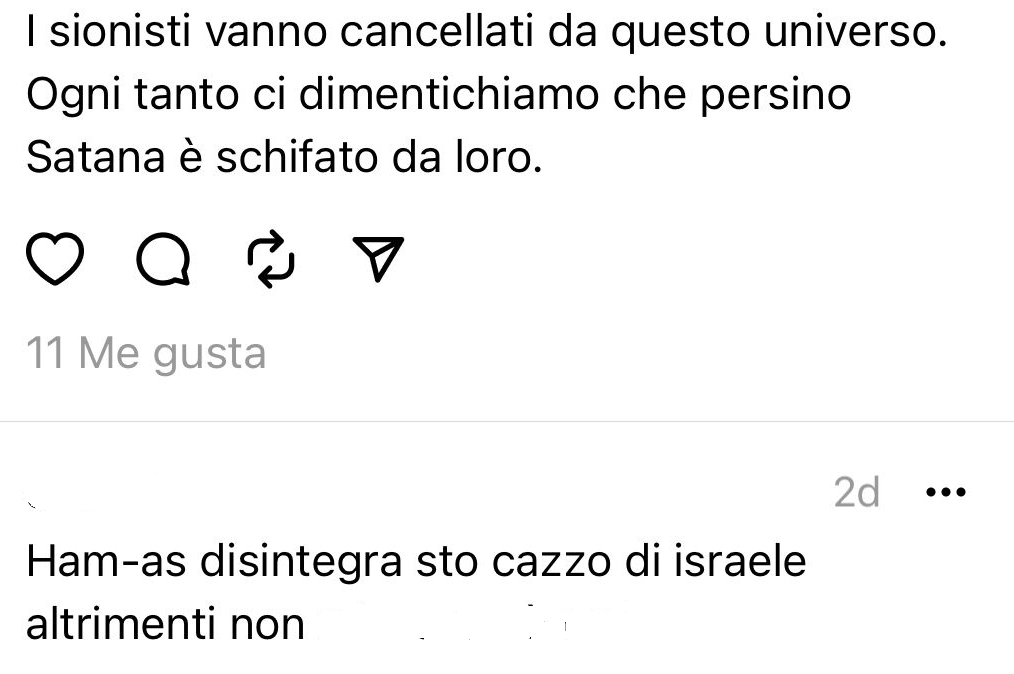Click the word "universo" in the top post
Viewport: 1014px width, 674px height.
click(x=859, y=36)
